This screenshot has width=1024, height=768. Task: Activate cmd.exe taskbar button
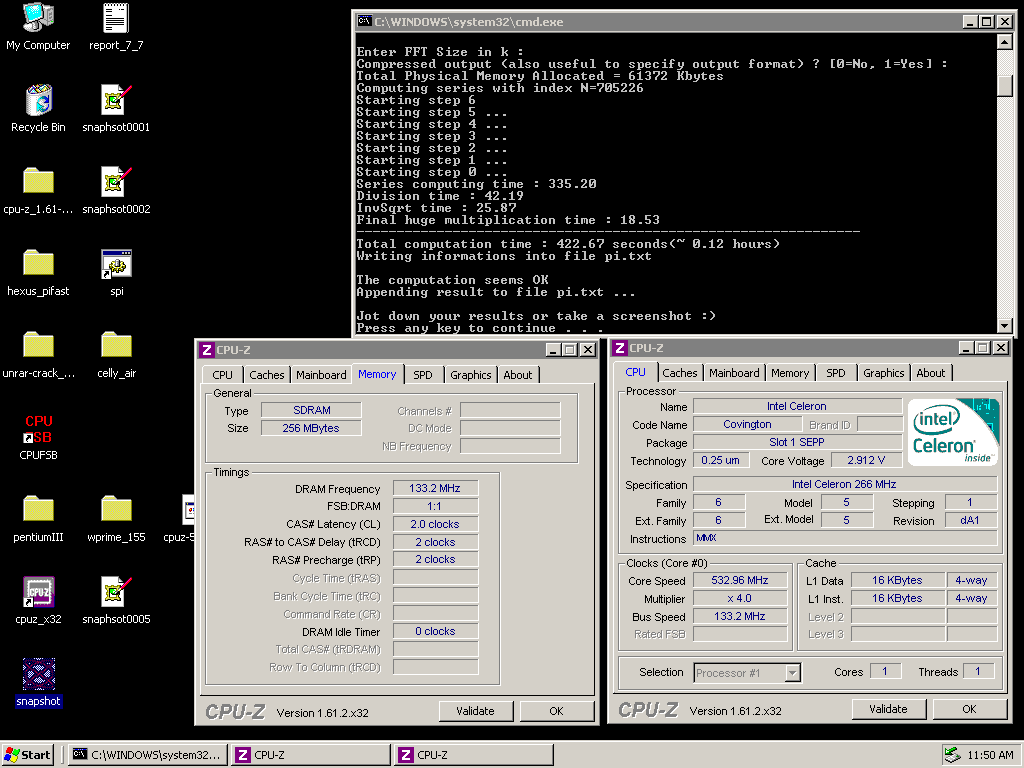pyautogui.click(x=148, y=755)
